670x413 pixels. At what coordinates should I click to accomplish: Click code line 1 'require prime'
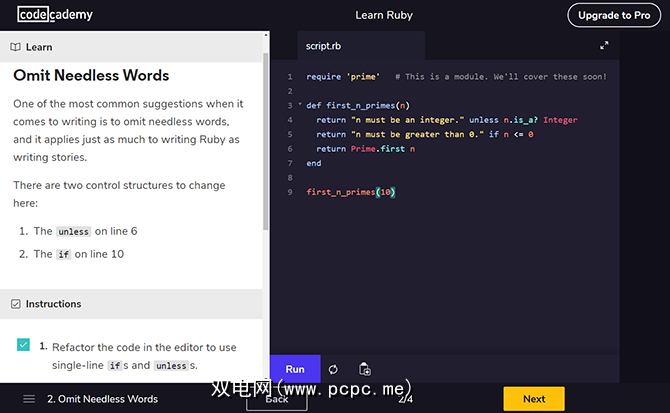click(x=343, y=77)
